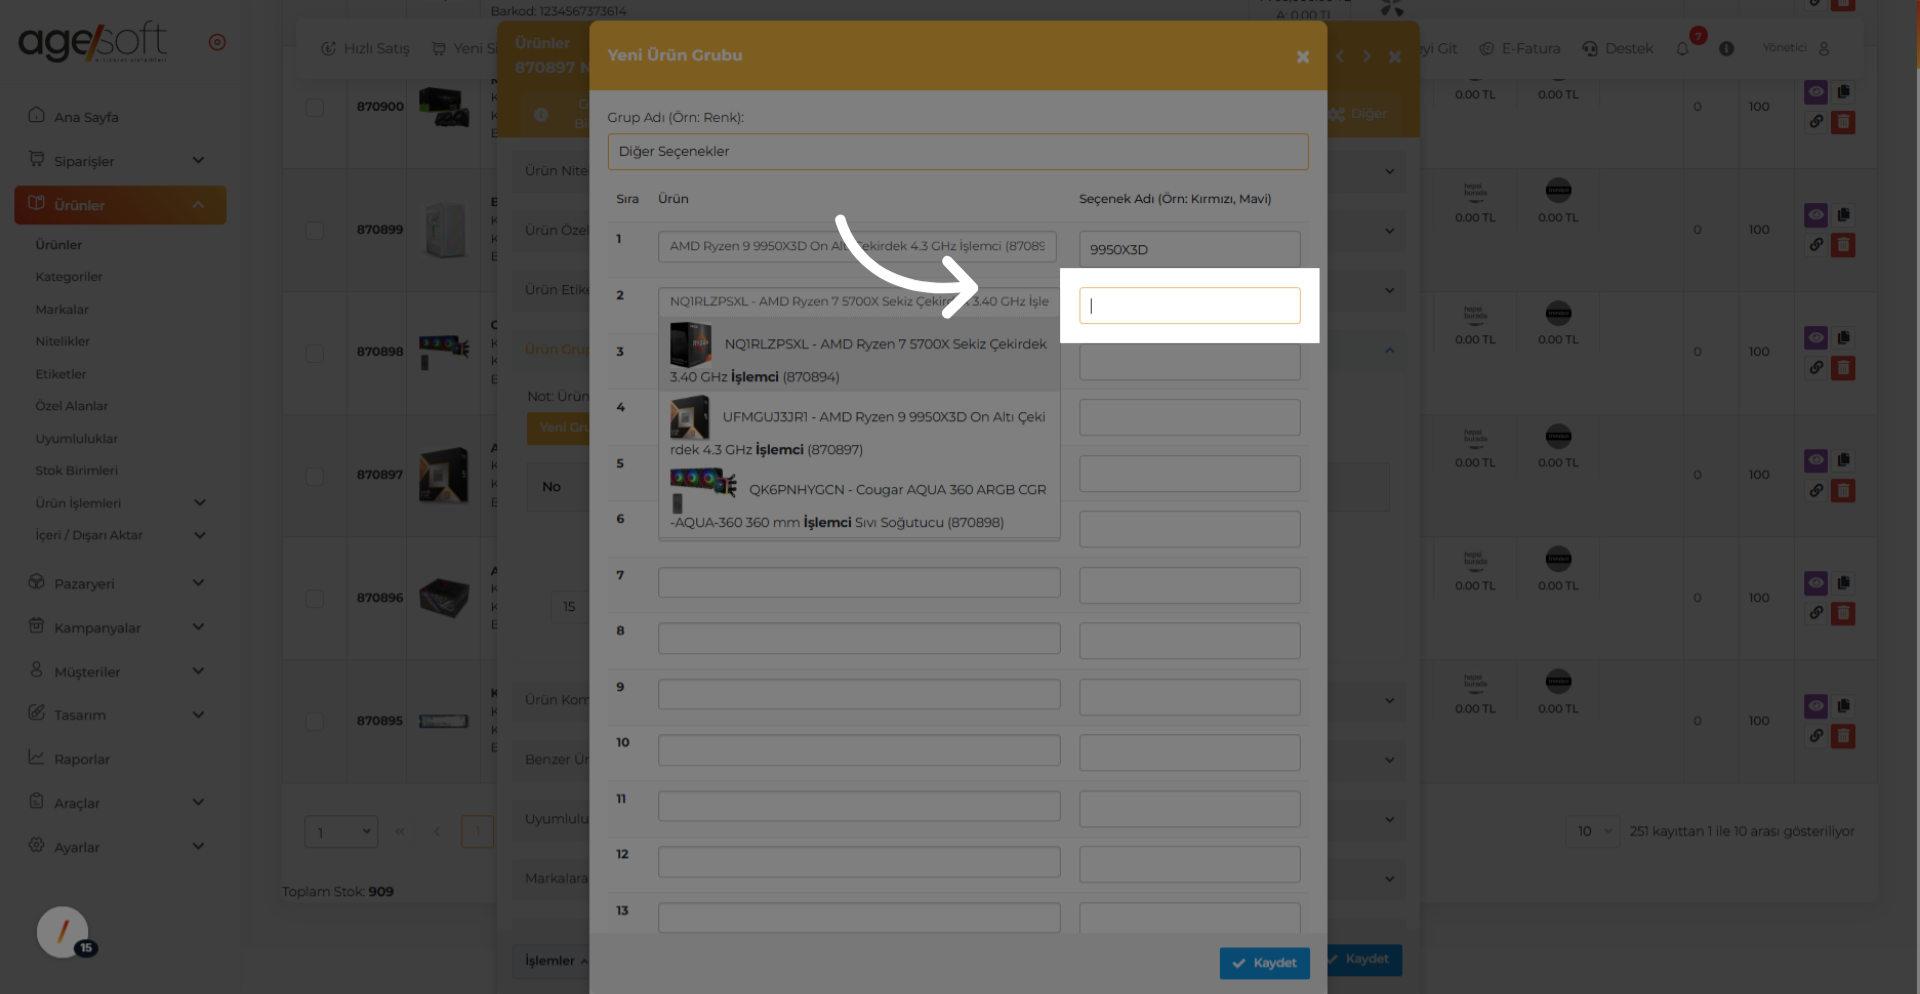Click the info icon in top bar
Image resolution: width=1920 pixels, height=994 pixels.
click(1726, 48)
